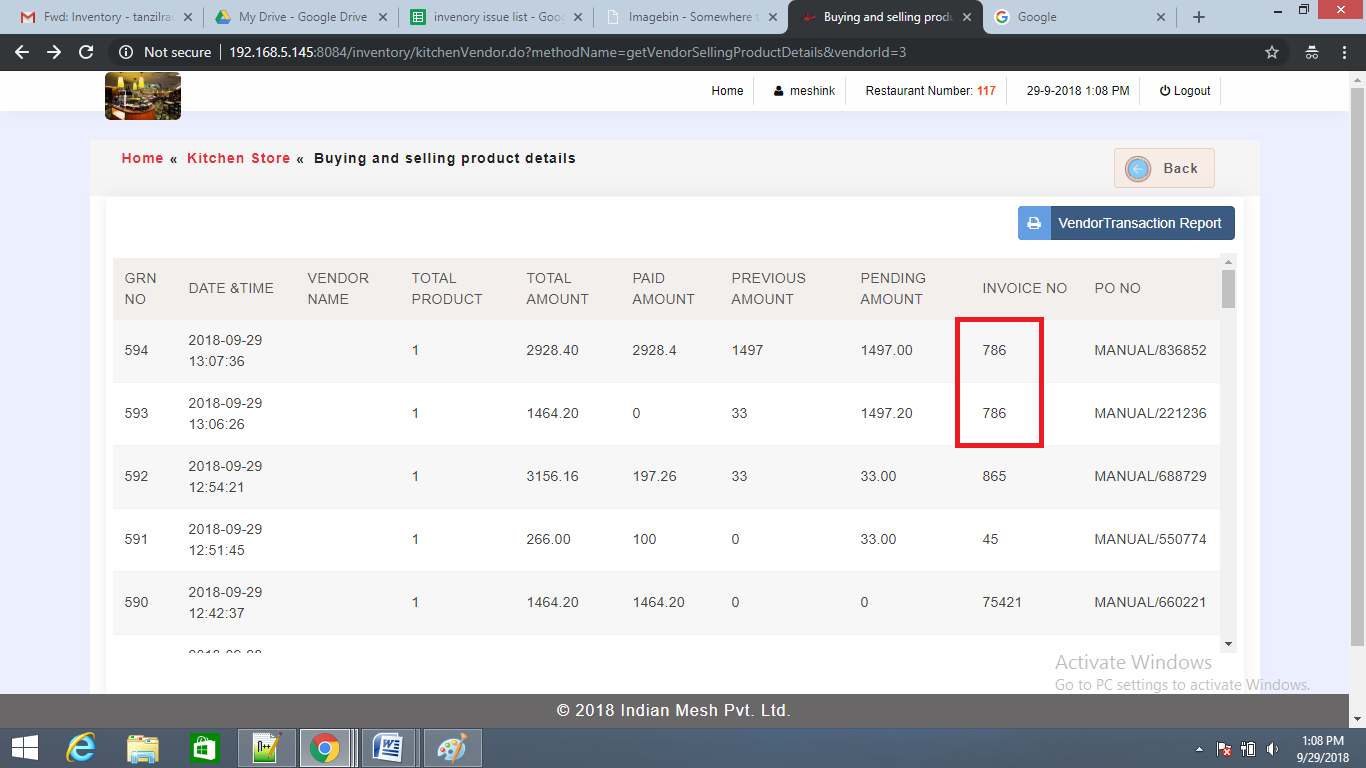Click the clock in the system tray
The image size is (1366, 768).
point(1322,748)
